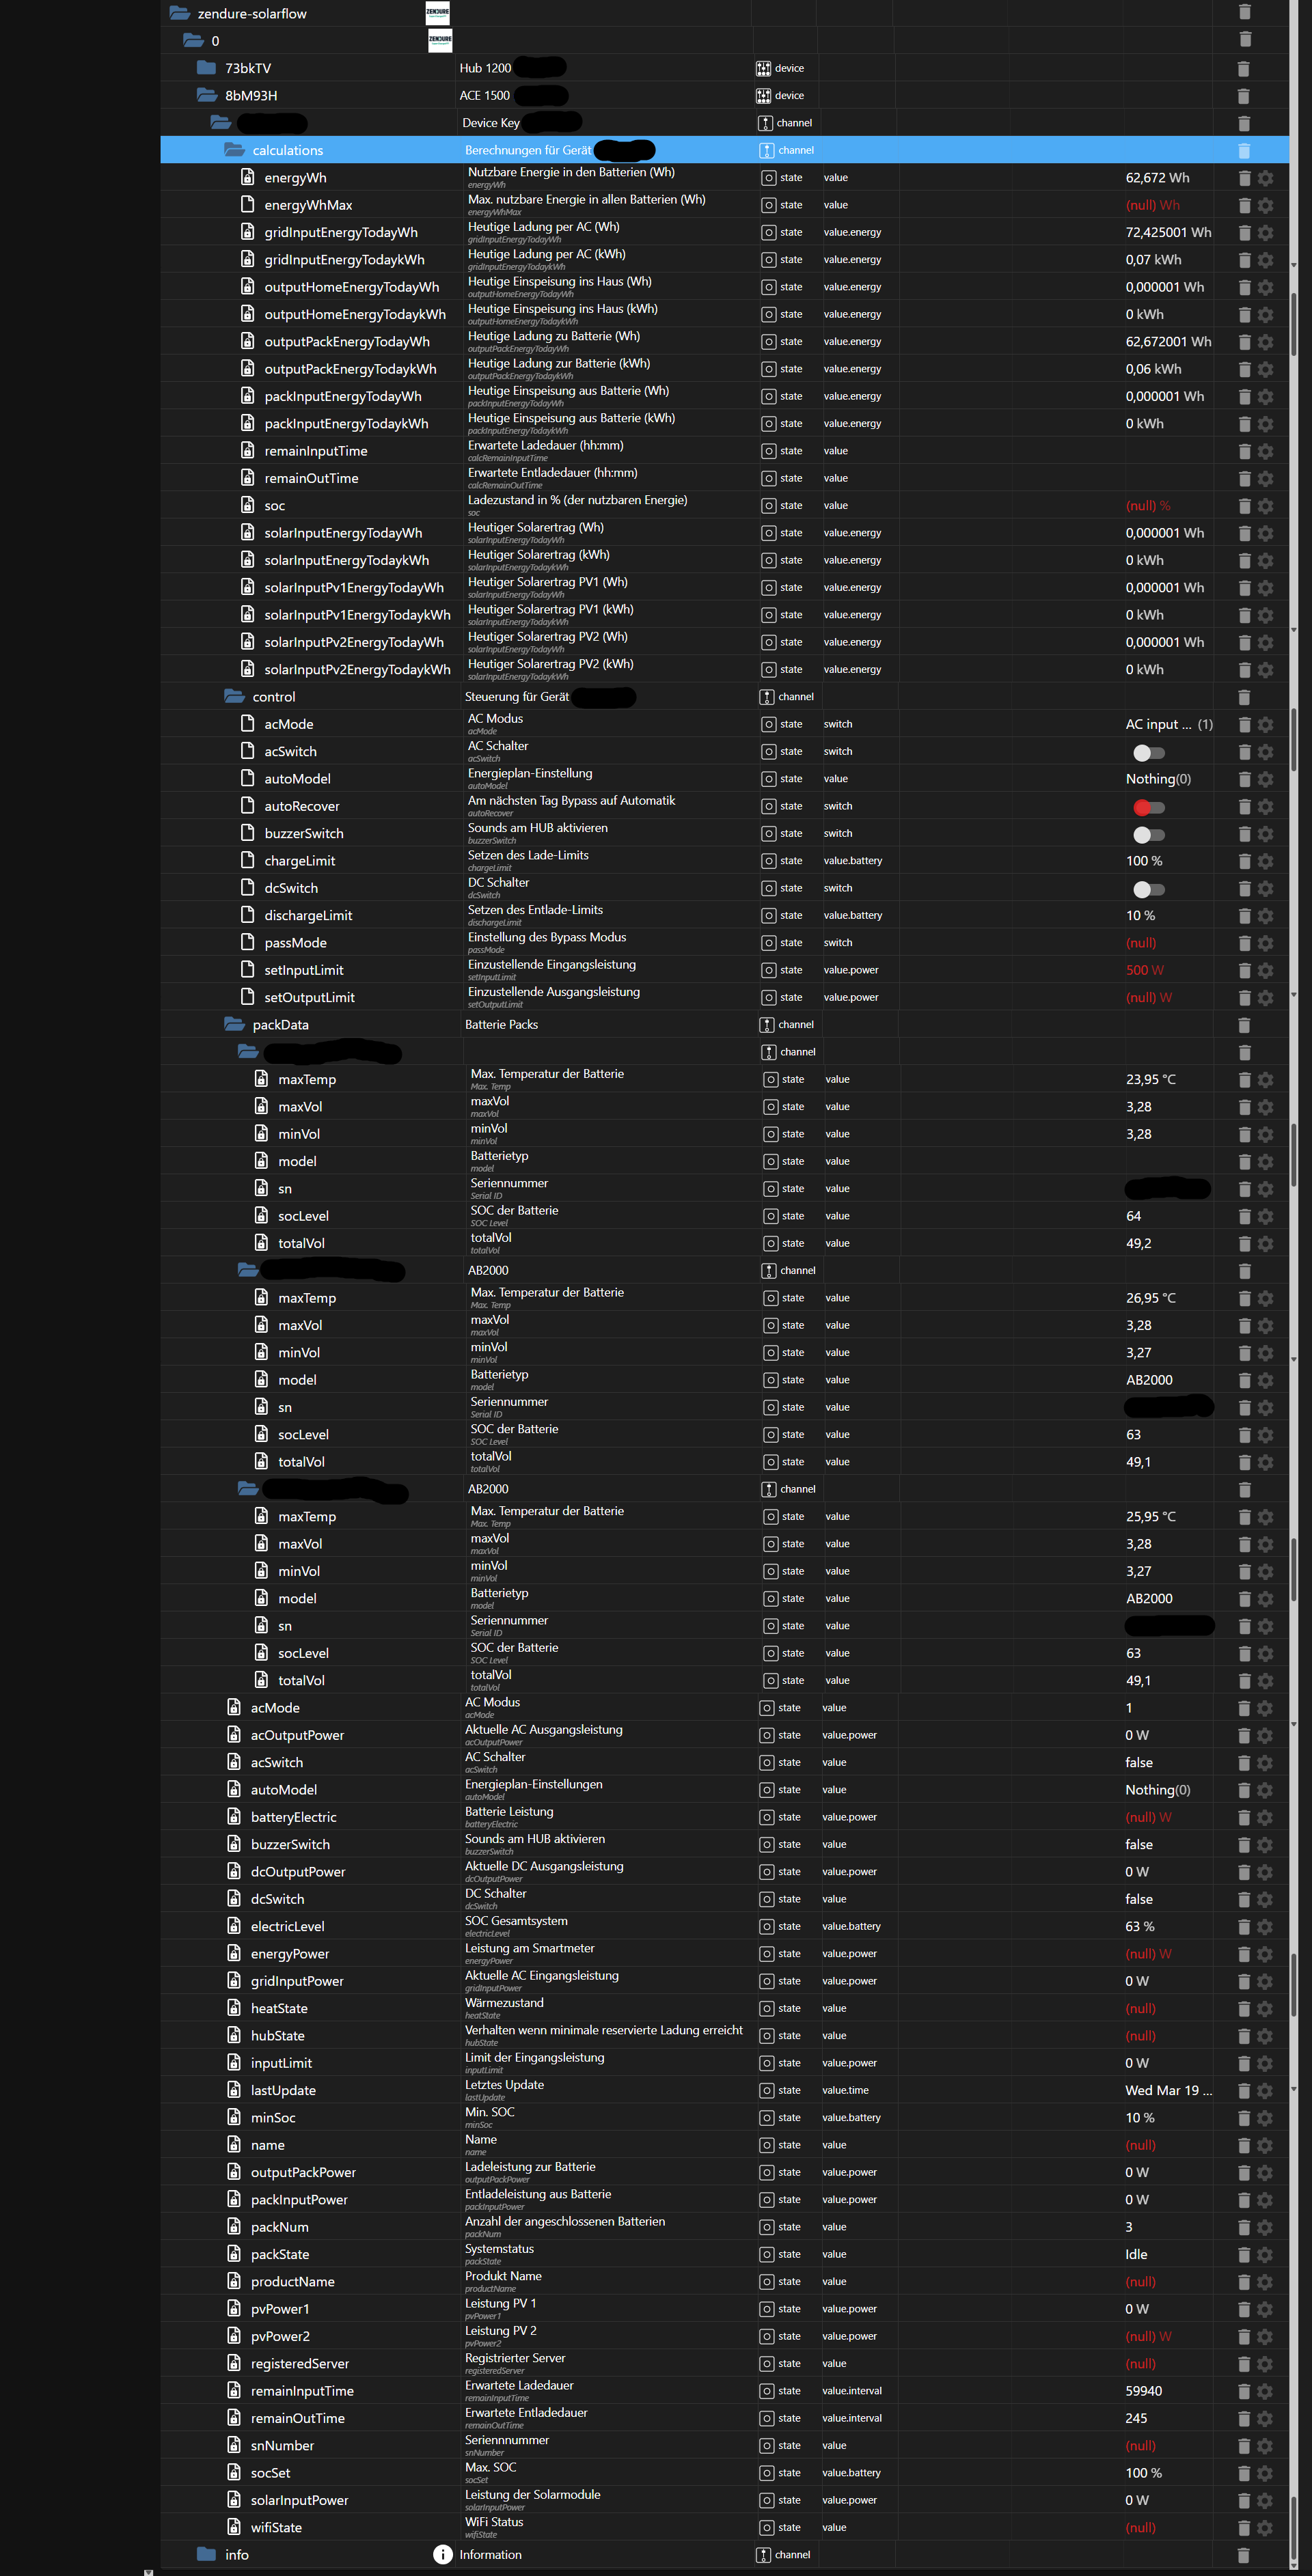Select the pvPower2 item
This screenshot has width=1312, height=2576.
click(x=280, y=2336)
